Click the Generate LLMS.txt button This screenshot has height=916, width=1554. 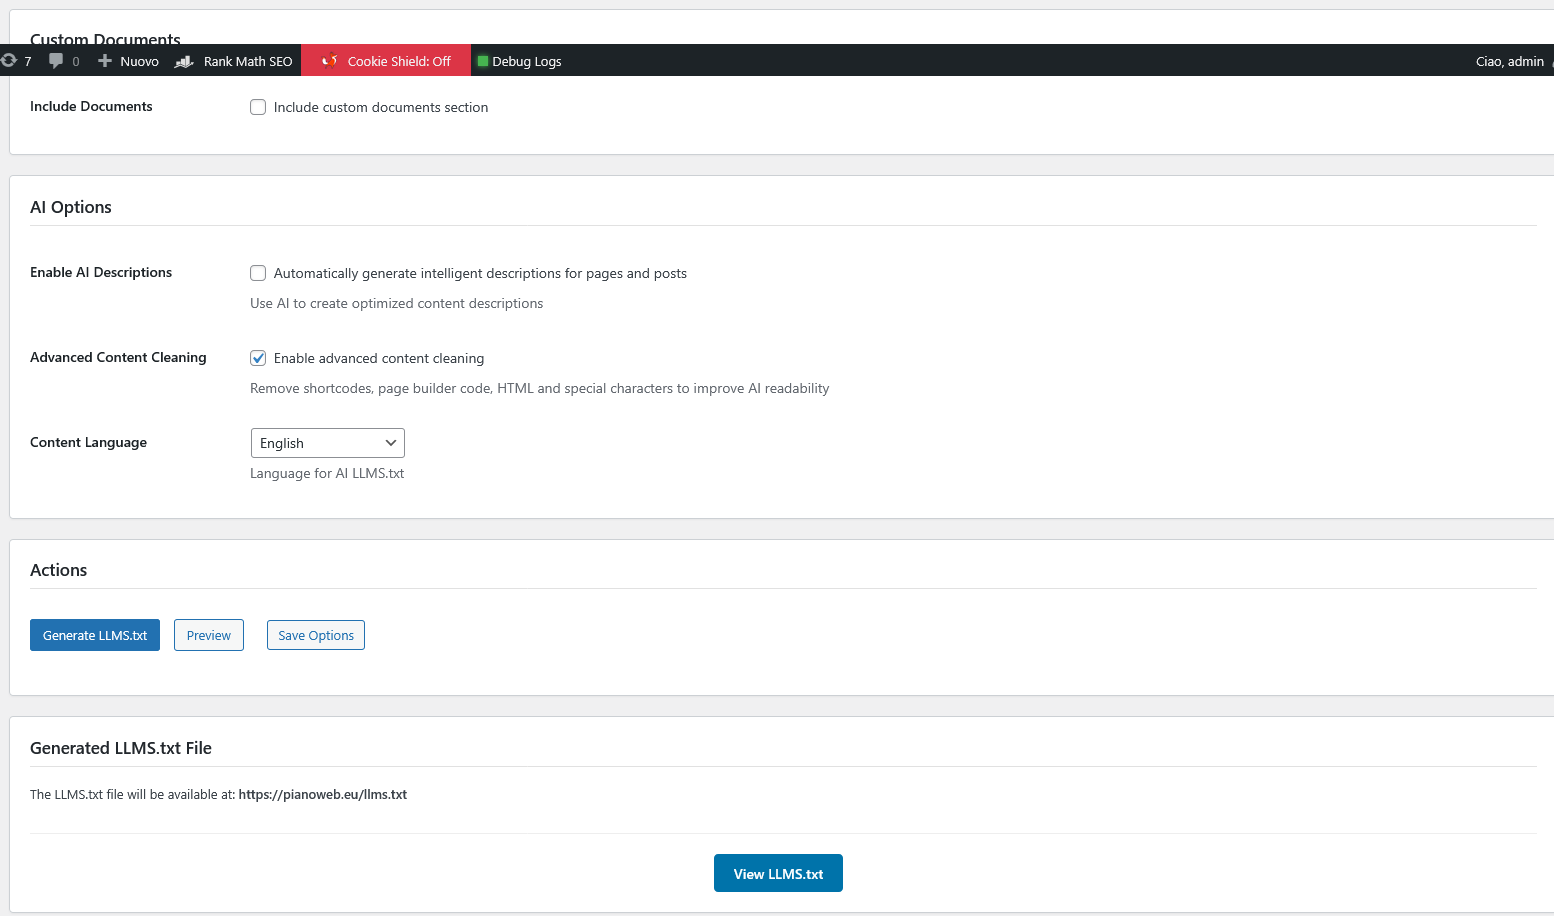click(x=94, y=634)
